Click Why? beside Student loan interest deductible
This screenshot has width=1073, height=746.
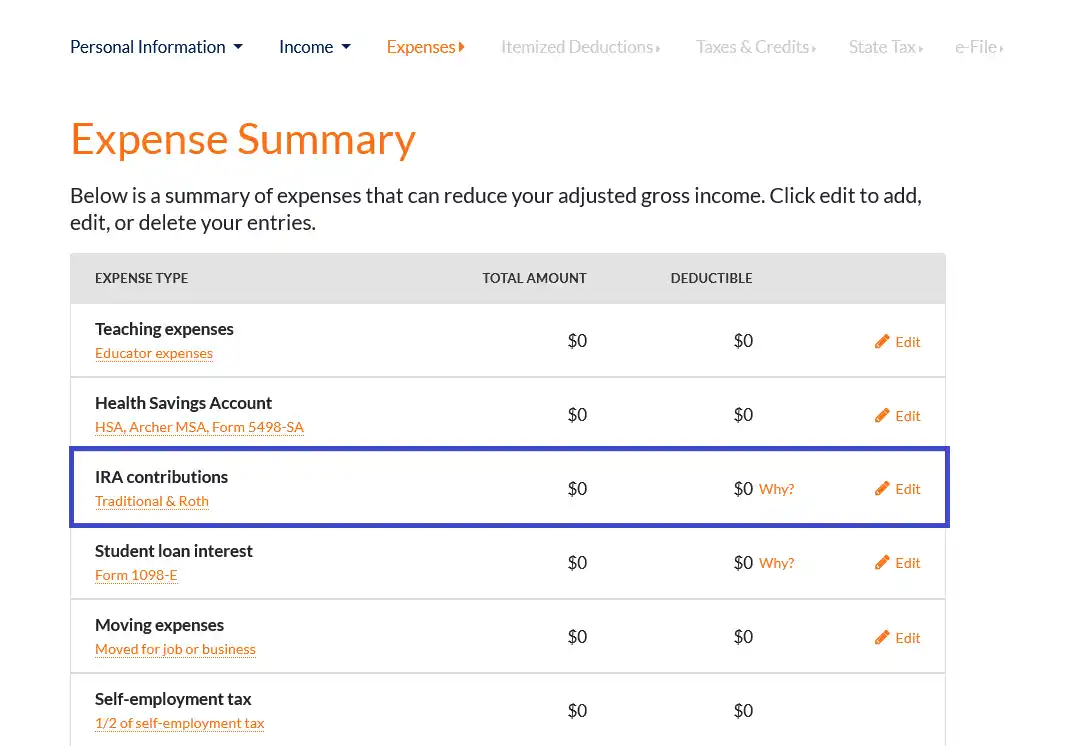coord(778,563)
